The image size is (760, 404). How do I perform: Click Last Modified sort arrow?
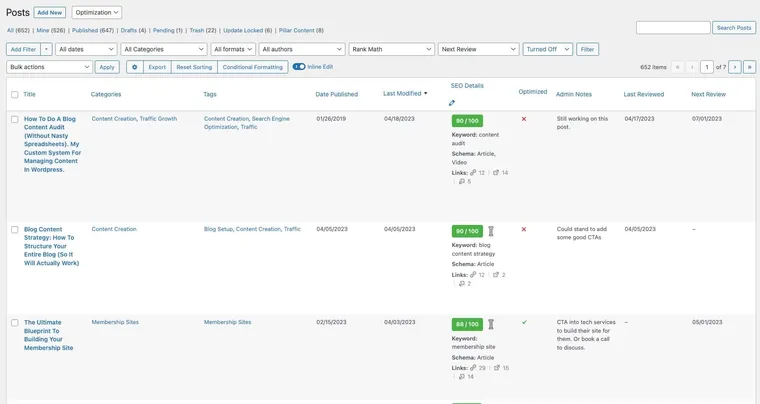click(426, 93)
